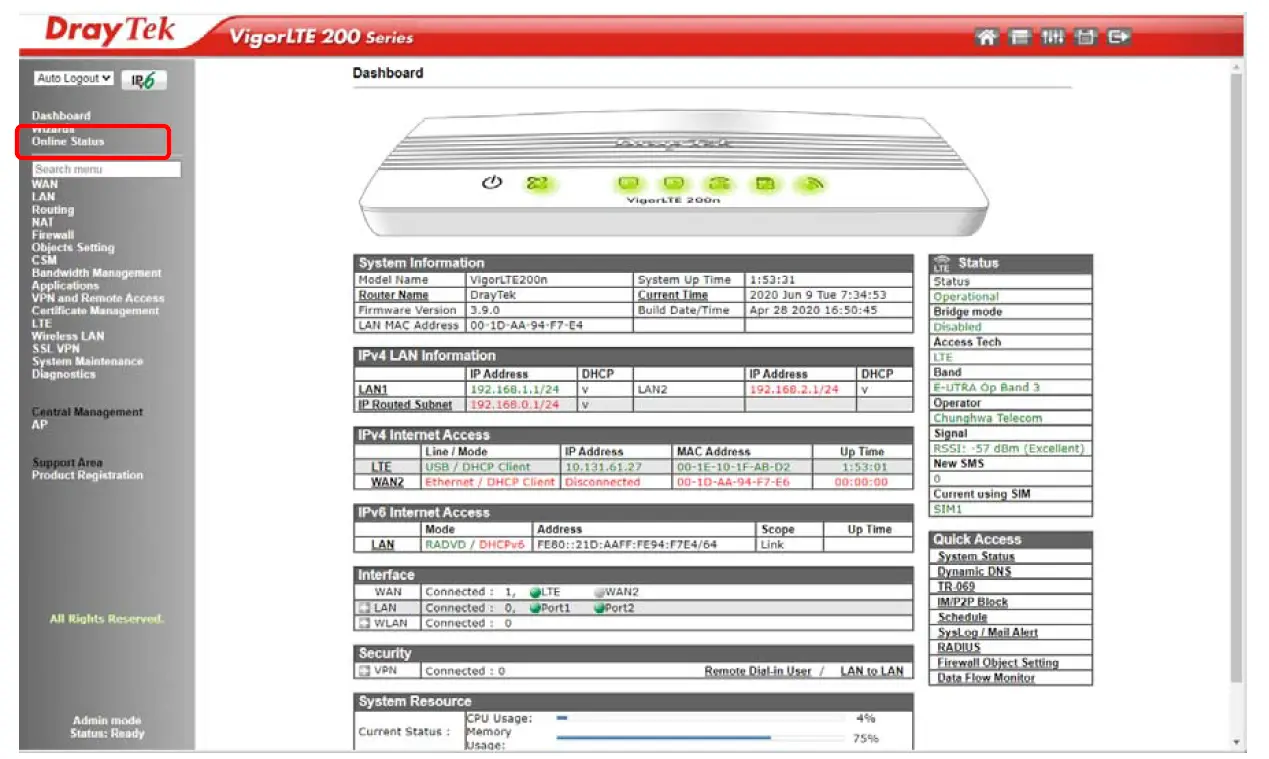Open the Objects Setting menu
Viewport: 1269px width, 759px height.
(72, 248)
